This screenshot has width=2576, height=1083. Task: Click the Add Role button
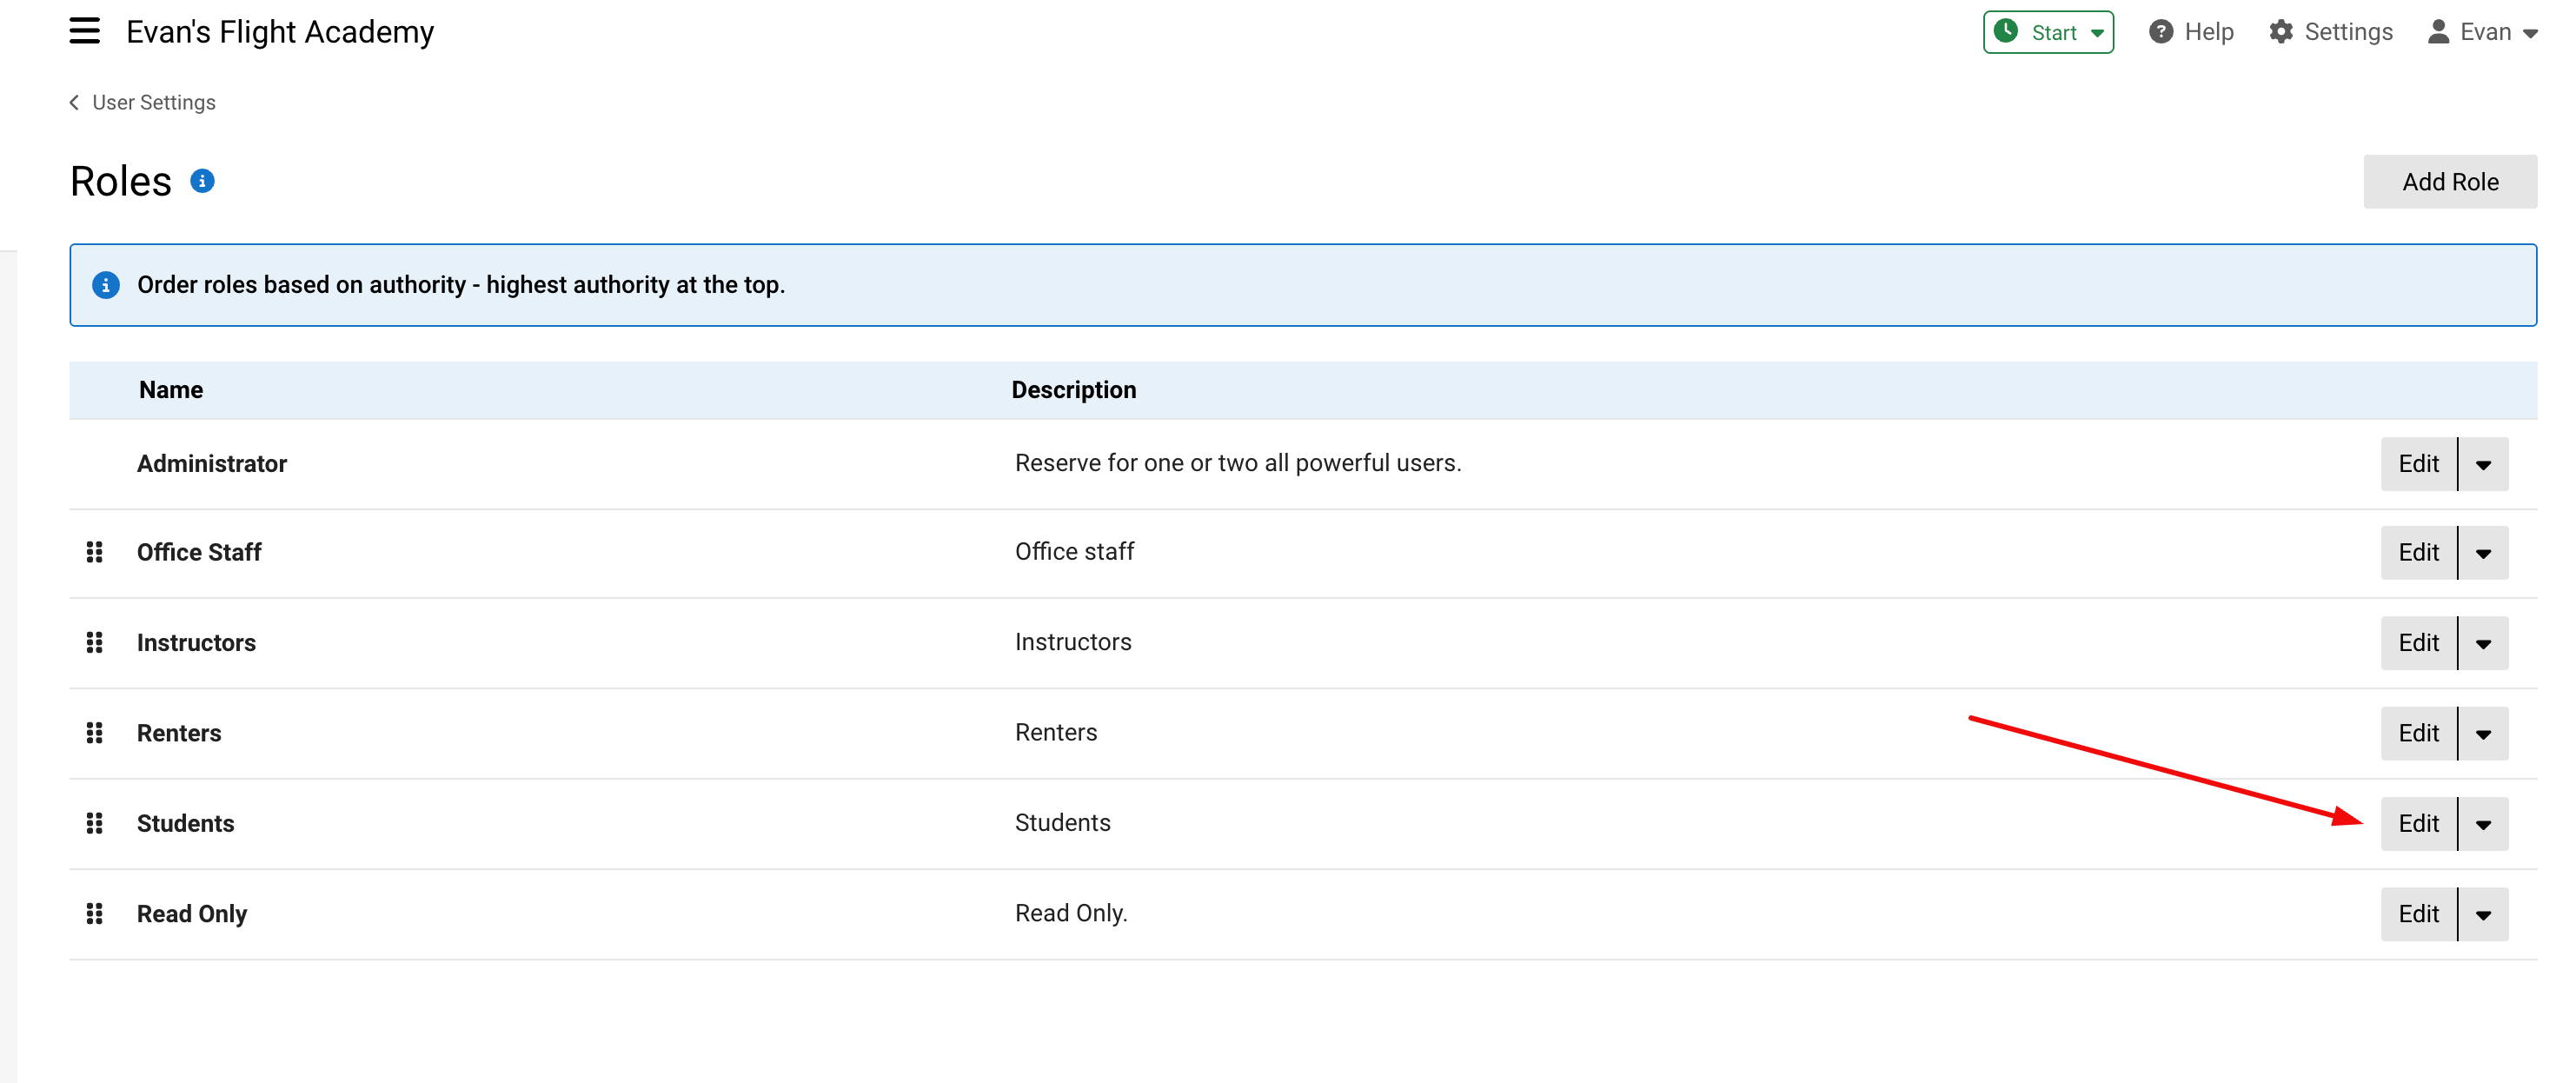coord(2450,182)
